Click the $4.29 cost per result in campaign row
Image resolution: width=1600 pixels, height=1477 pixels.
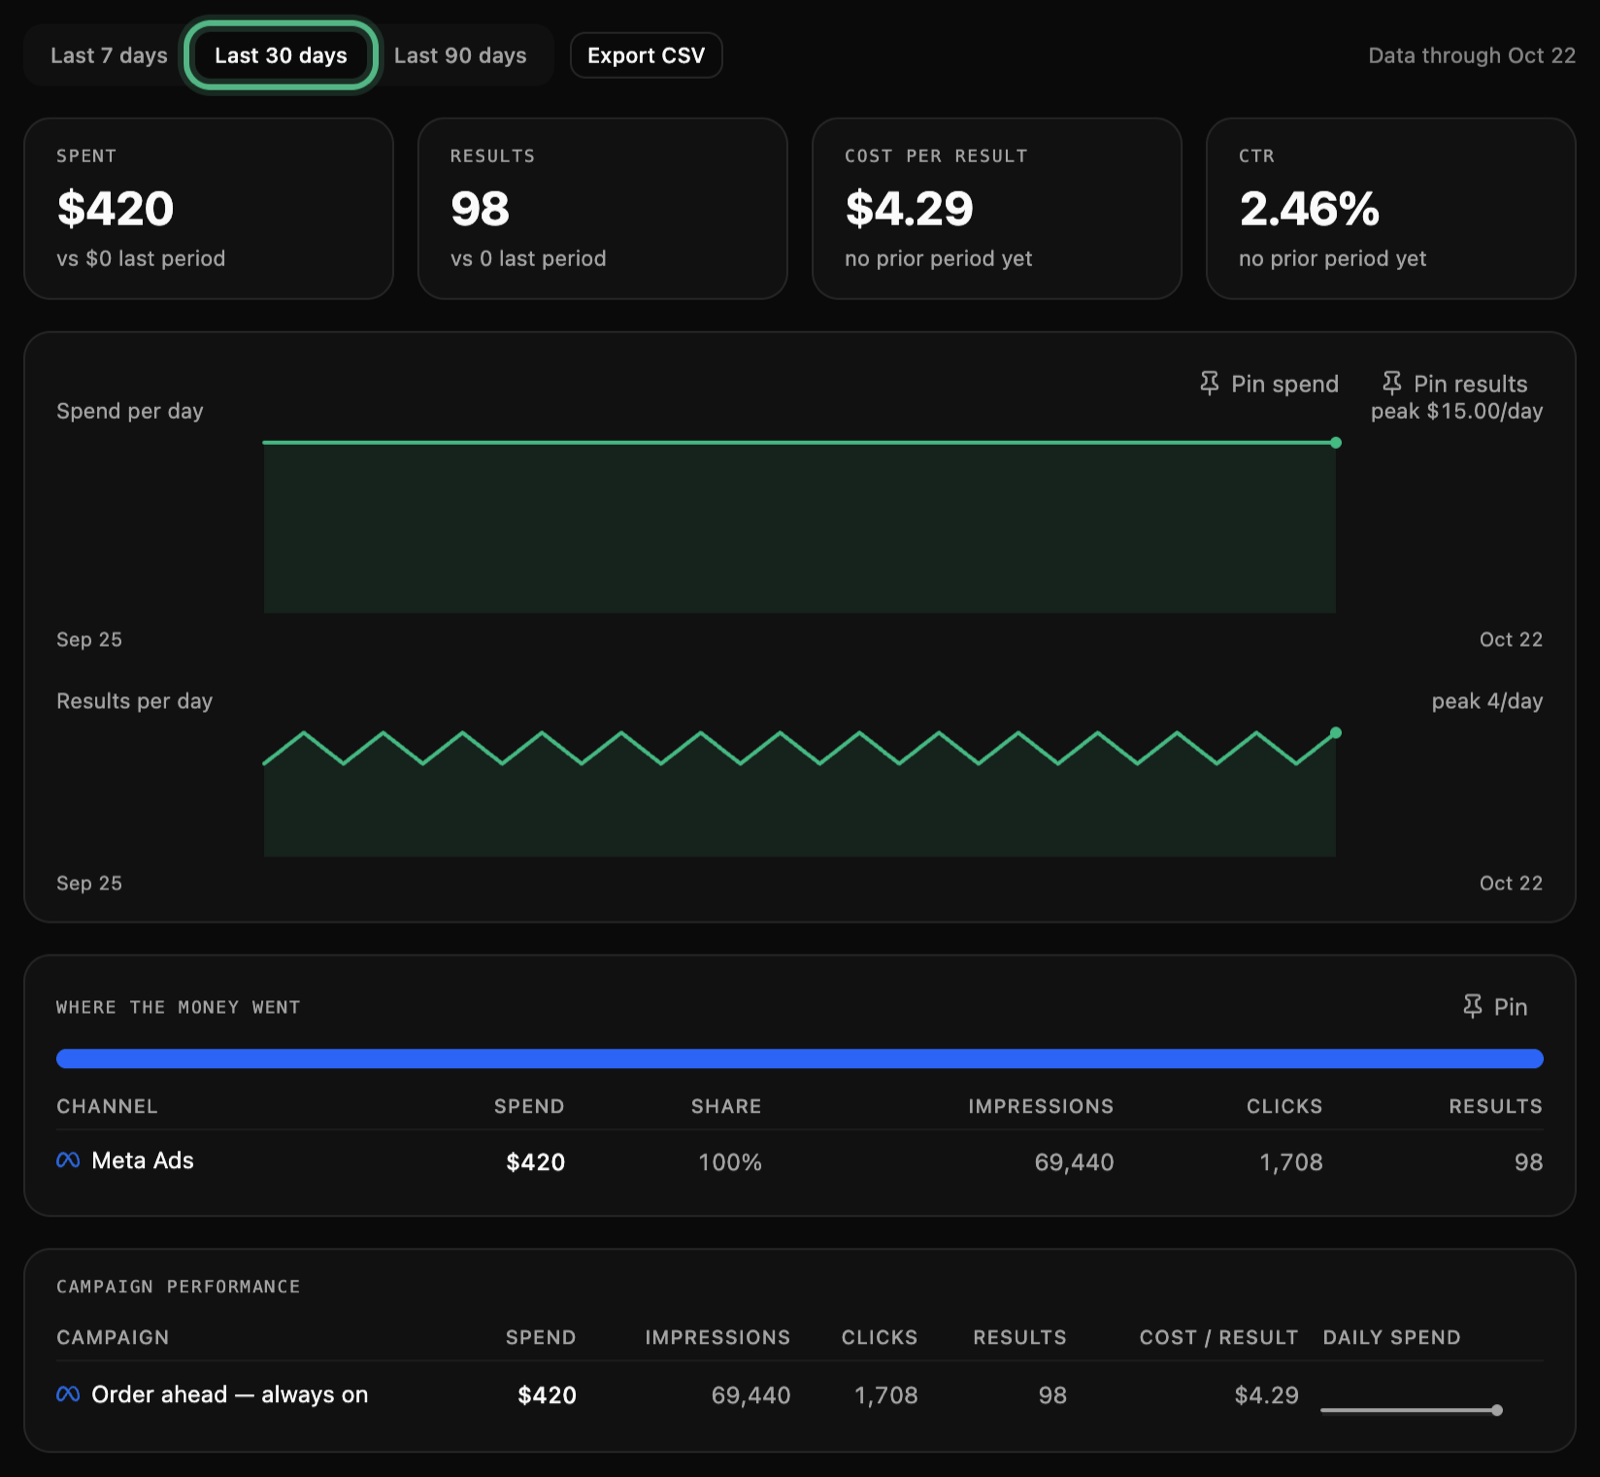pos(1266,1395)
